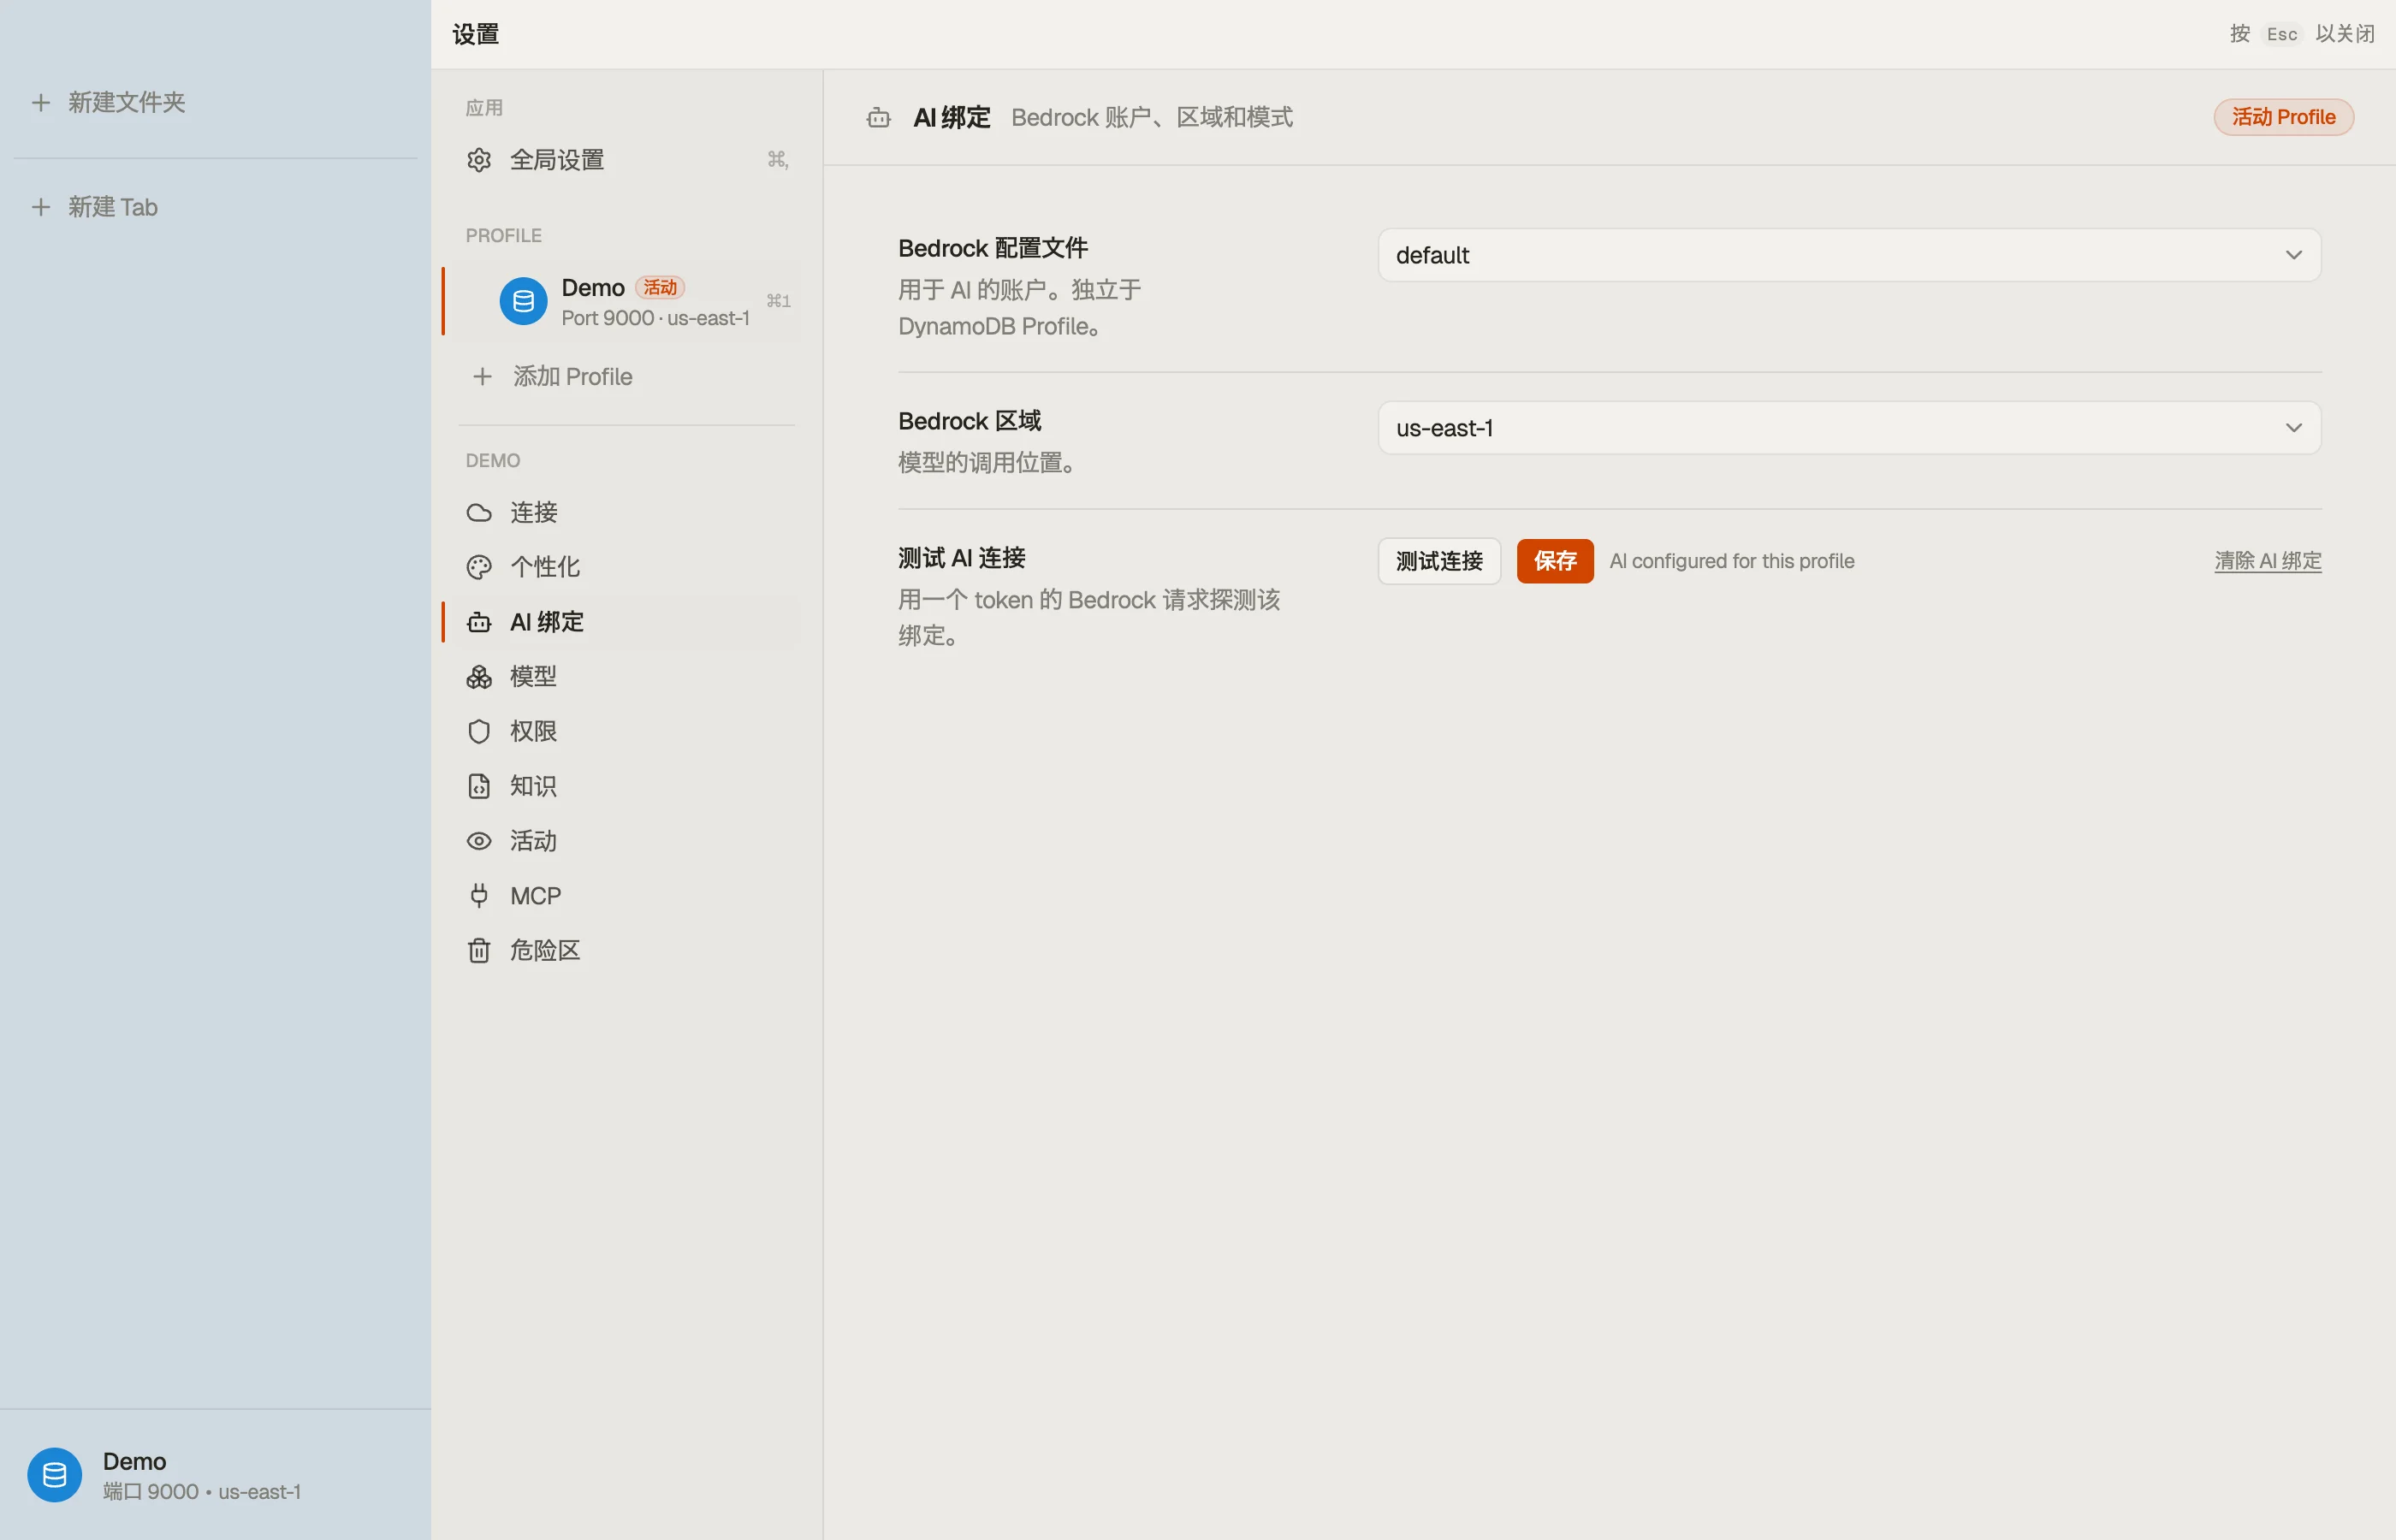Click the robot icon next to AI 绑定 in sidebar
Image resolution: width=2396 pixels, height=1540 pixels.
[x=479, y=622]
